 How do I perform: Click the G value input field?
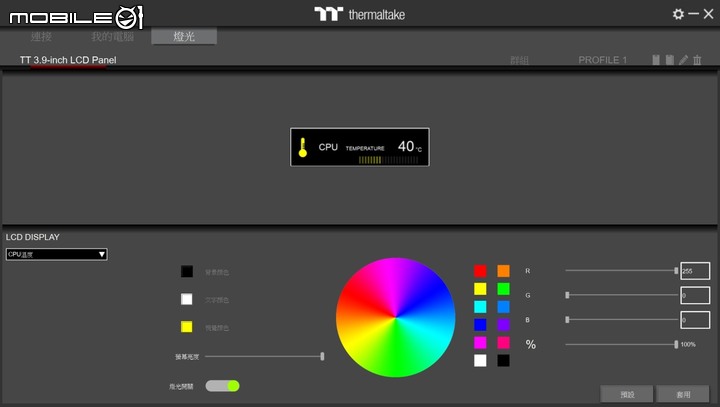pyautogui.click(x=695, y=295)
